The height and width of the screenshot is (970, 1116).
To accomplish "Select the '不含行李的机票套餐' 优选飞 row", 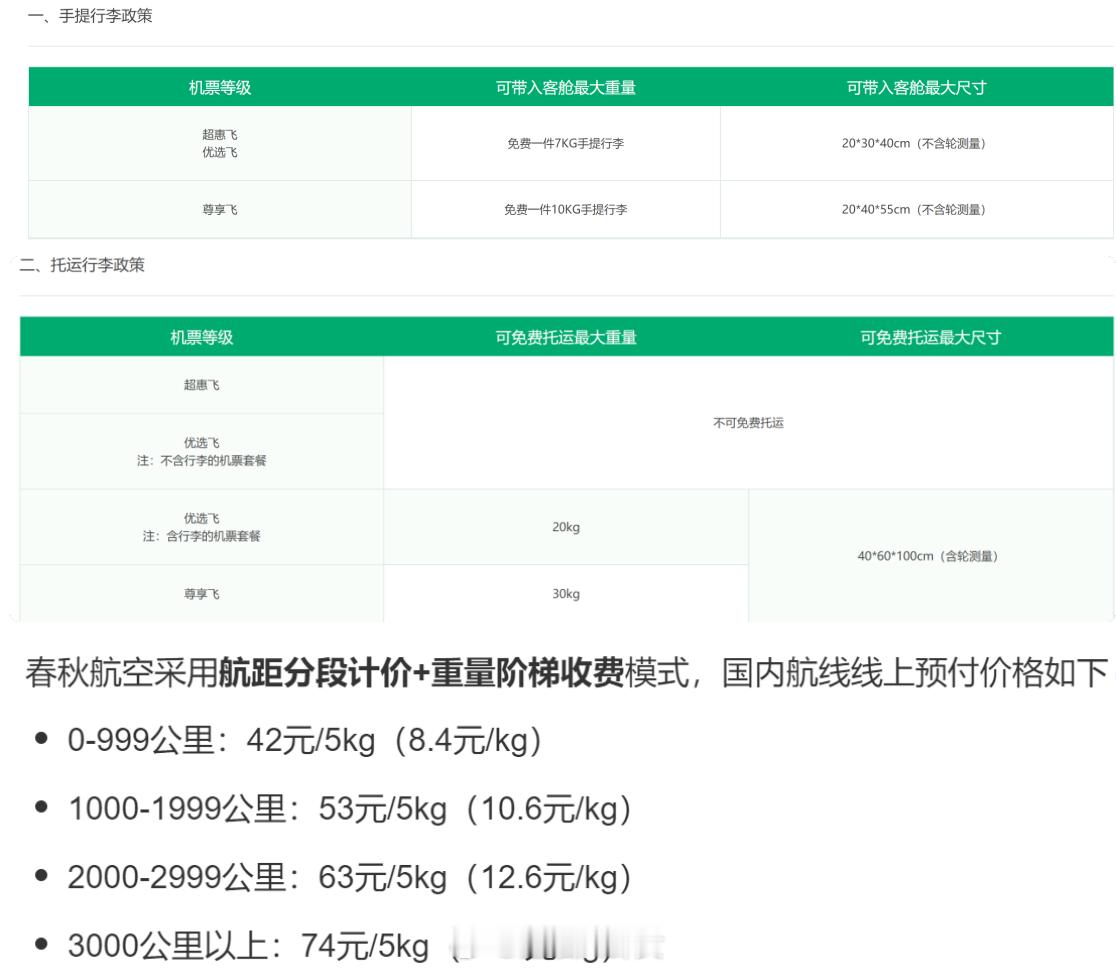I will tap(201, 452).
